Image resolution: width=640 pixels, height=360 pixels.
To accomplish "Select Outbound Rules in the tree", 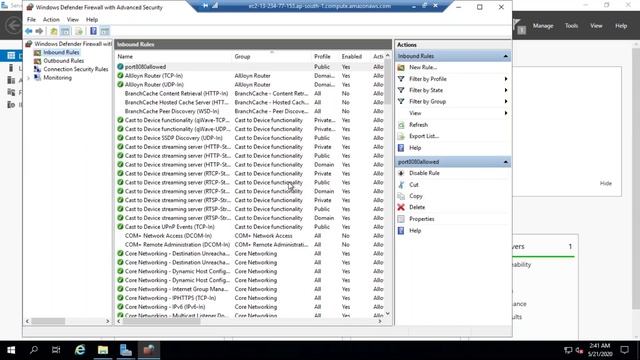I will [63, 61].
